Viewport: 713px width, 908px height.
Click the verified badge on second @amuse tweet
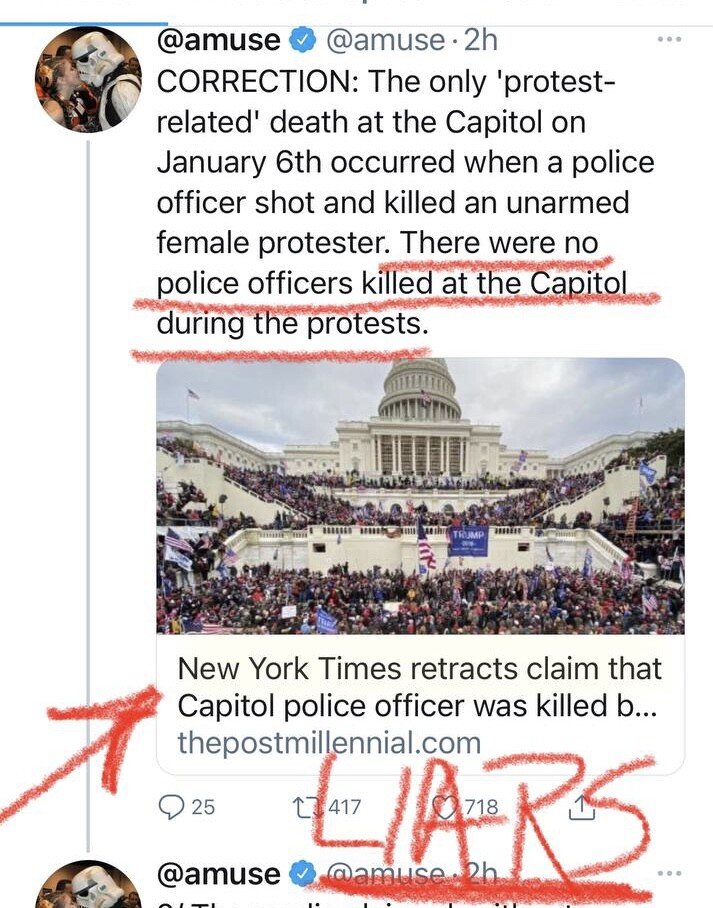click(x=302, y=874)
